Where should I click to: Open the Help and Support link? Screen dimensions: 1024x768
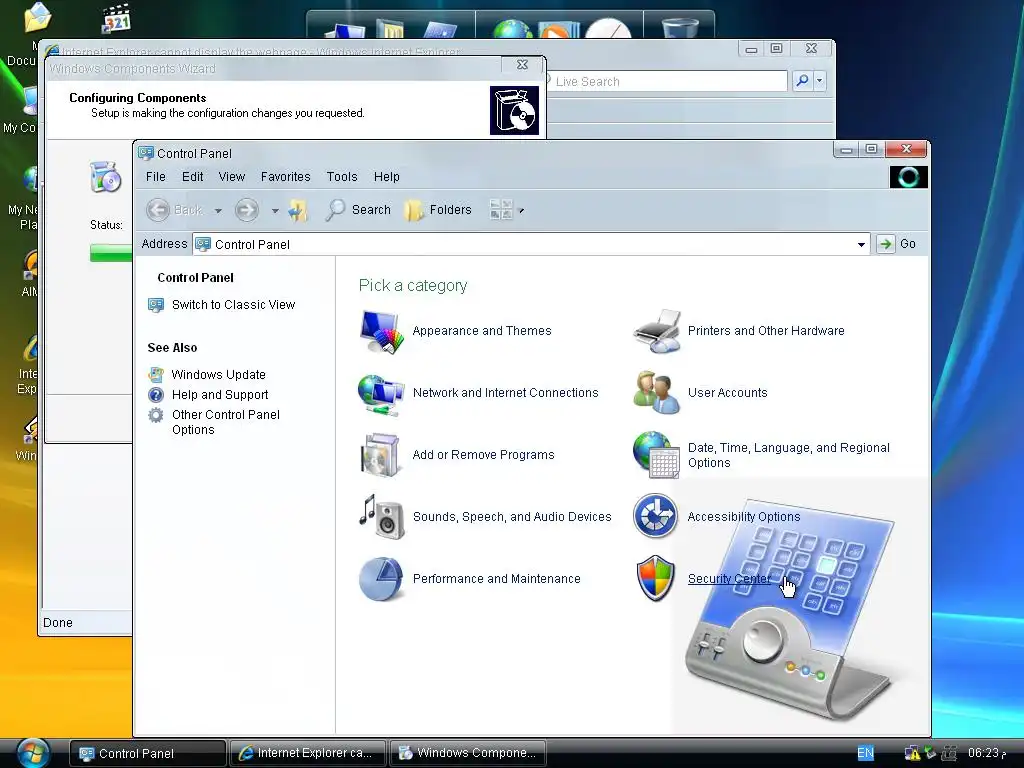pyautogui.click(x=220, y=394)
